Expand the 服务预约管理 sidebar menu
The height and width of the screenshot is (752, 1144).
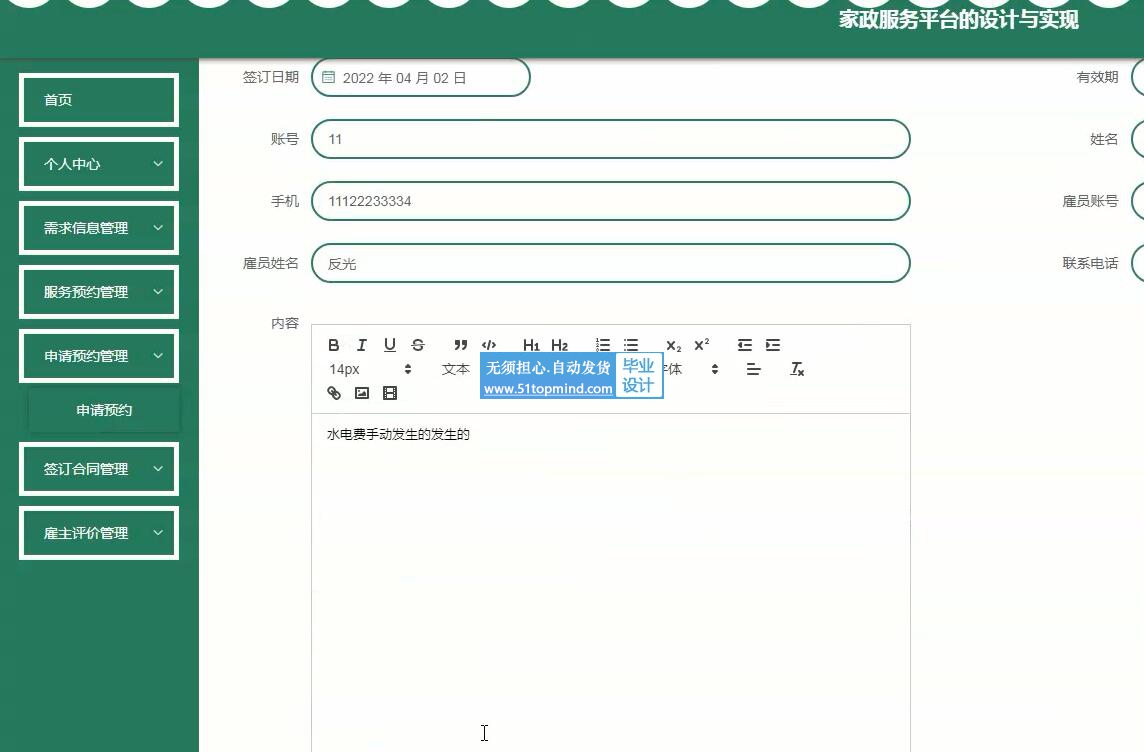tap(99, 292)
